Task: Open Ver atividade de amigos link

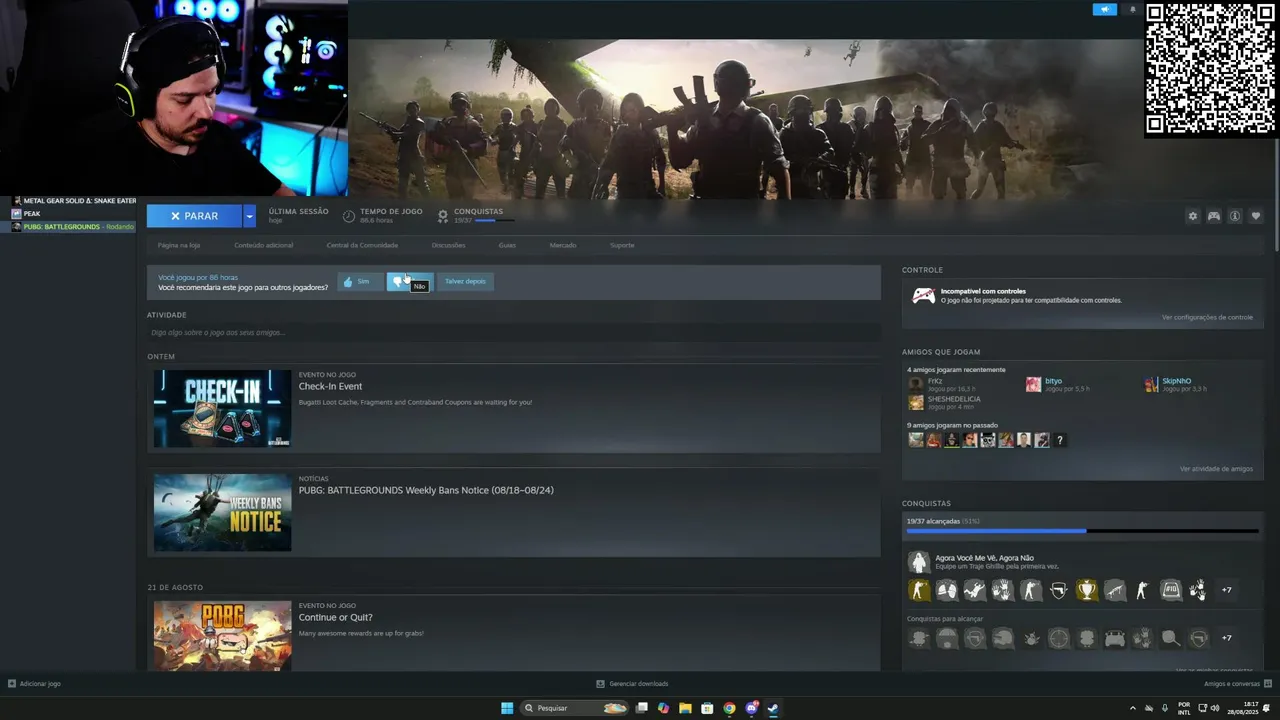Action: click(1216, 469)
